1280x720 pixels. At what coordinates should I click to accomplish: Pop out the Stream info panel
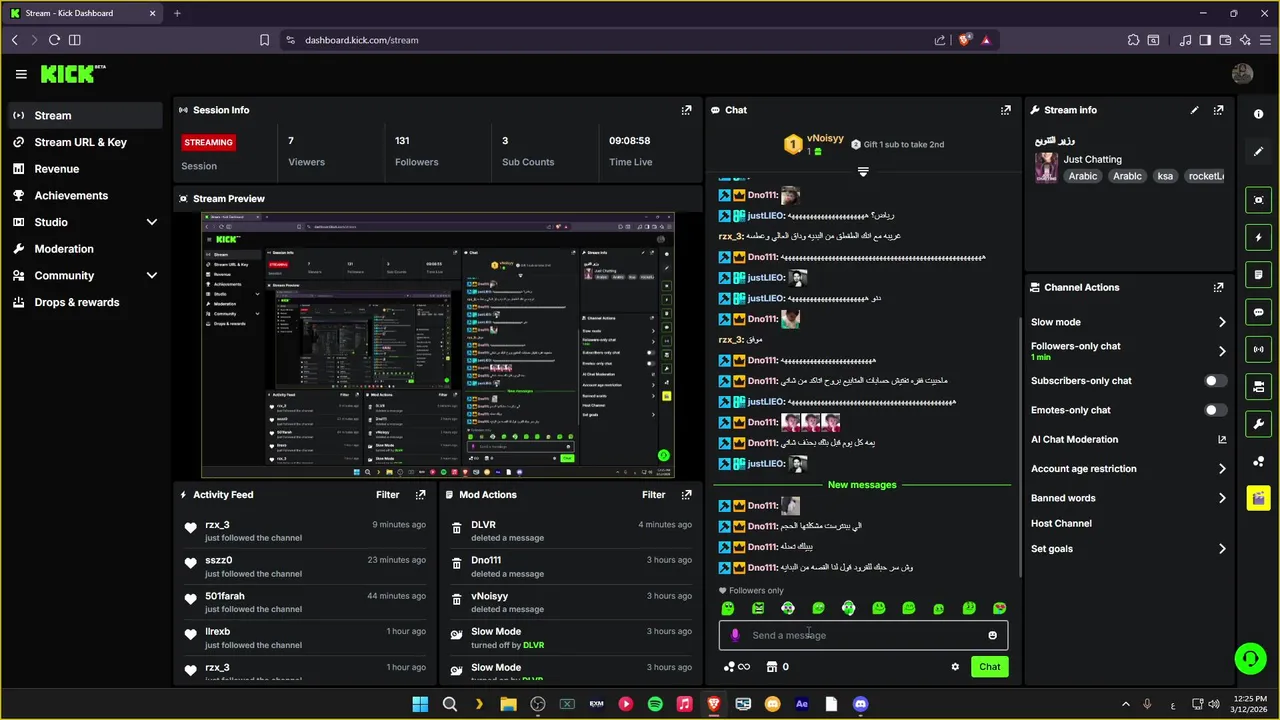(1218, 110)
